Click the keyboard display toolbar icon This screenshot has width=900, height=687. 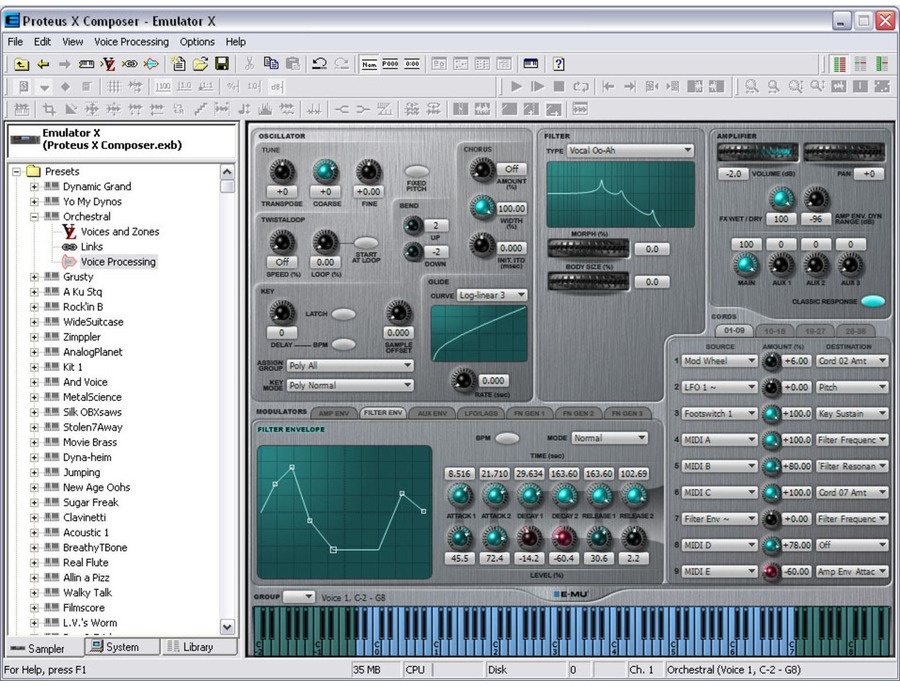click(x=531, y=64)
